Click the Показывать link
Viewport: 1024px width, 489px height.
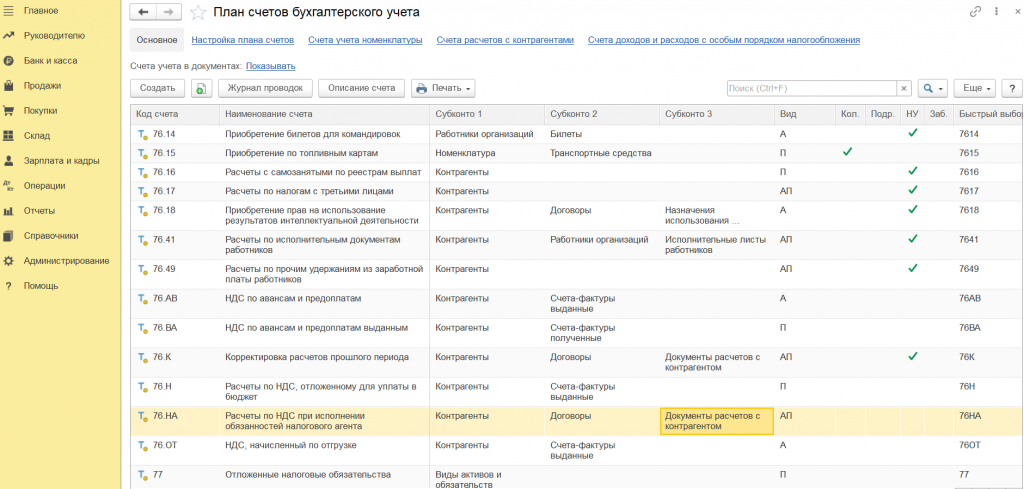271,66
